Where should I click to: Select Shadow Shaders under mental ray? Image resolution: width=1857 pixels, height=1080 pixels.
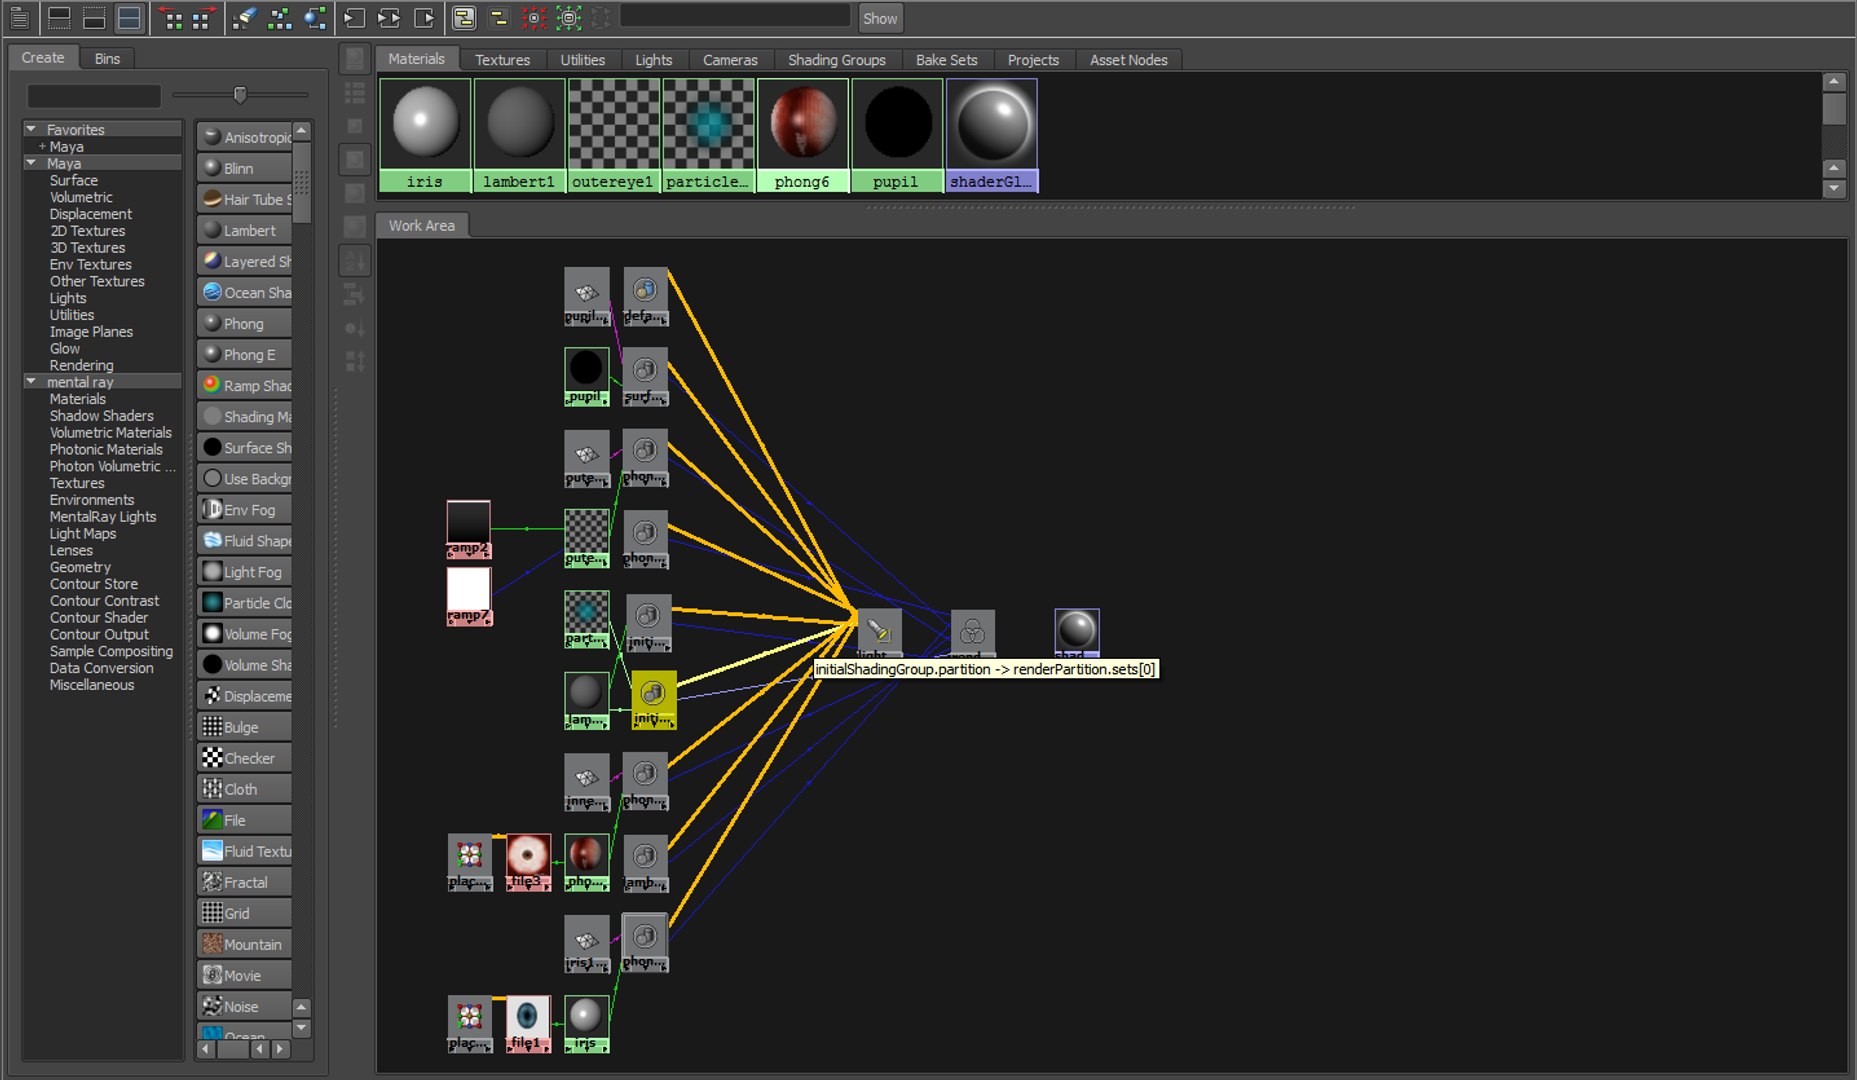(x=102, y=415)
